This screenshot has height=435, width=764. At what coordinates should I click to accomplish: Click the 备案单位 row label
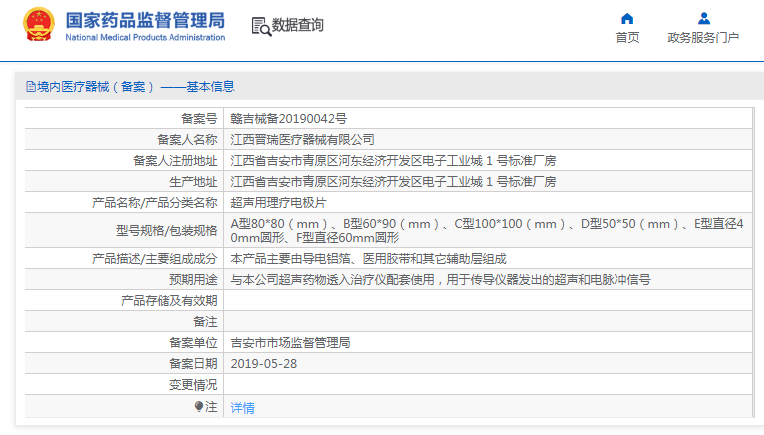pos(193,343)
